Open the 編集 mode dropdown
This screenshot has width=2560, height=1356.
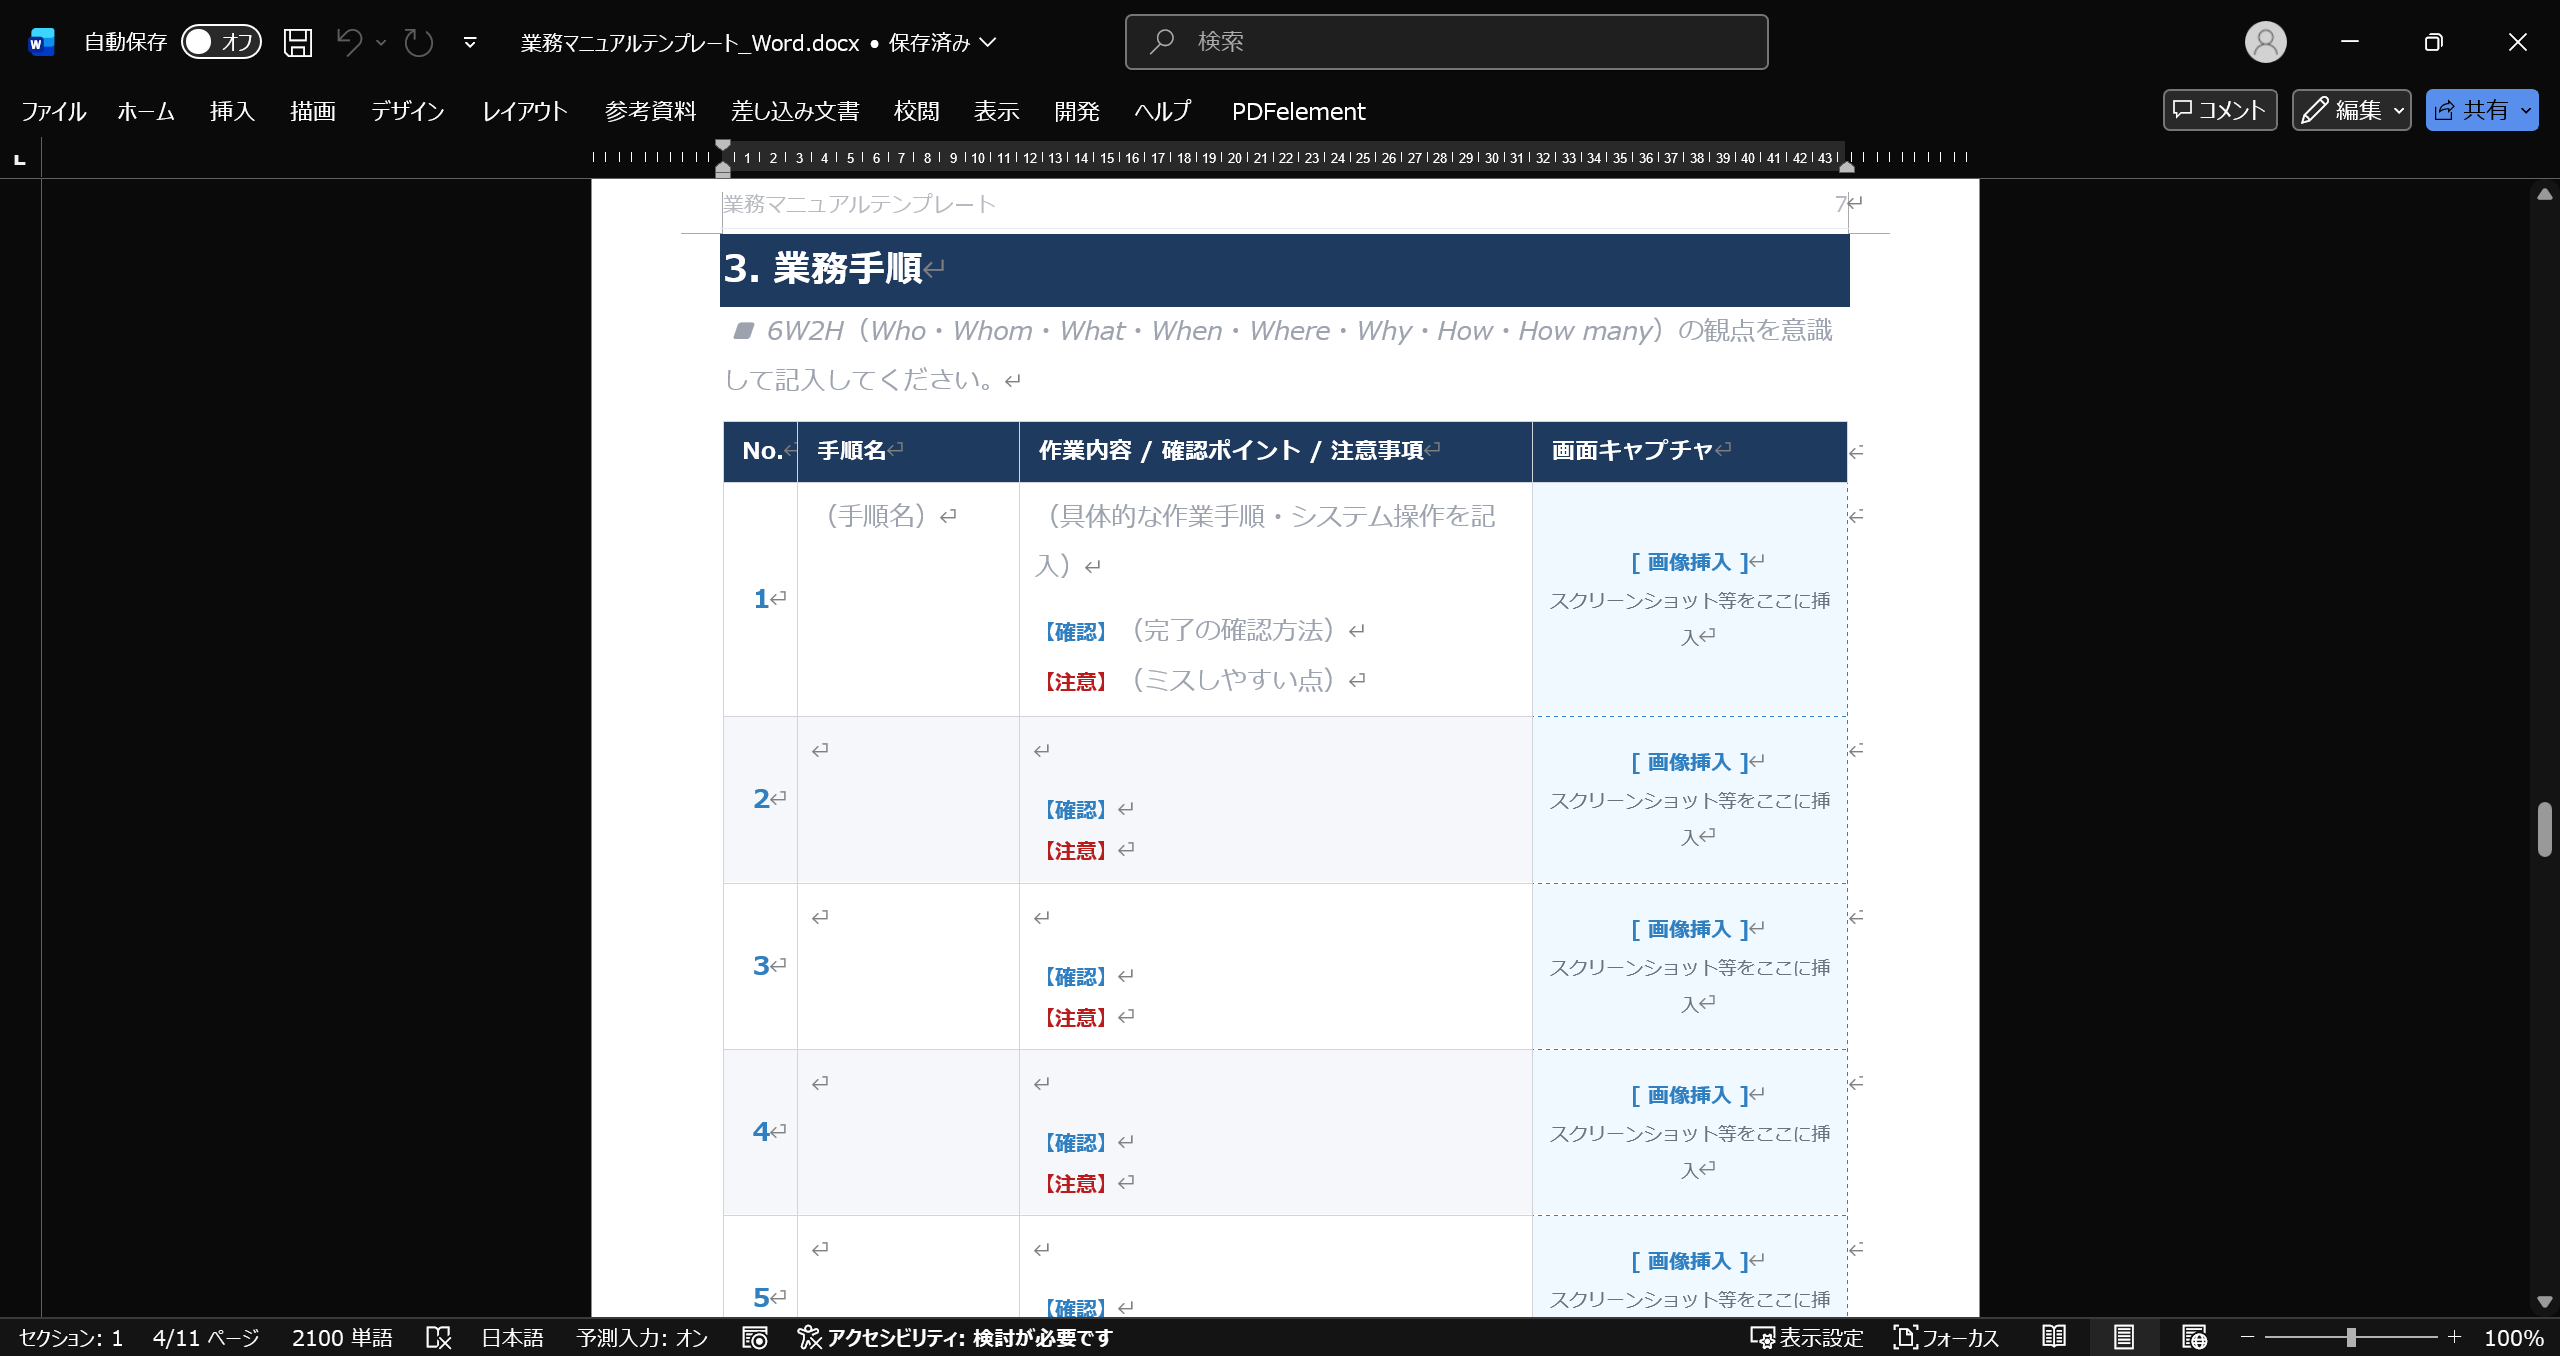[2351, 110]
